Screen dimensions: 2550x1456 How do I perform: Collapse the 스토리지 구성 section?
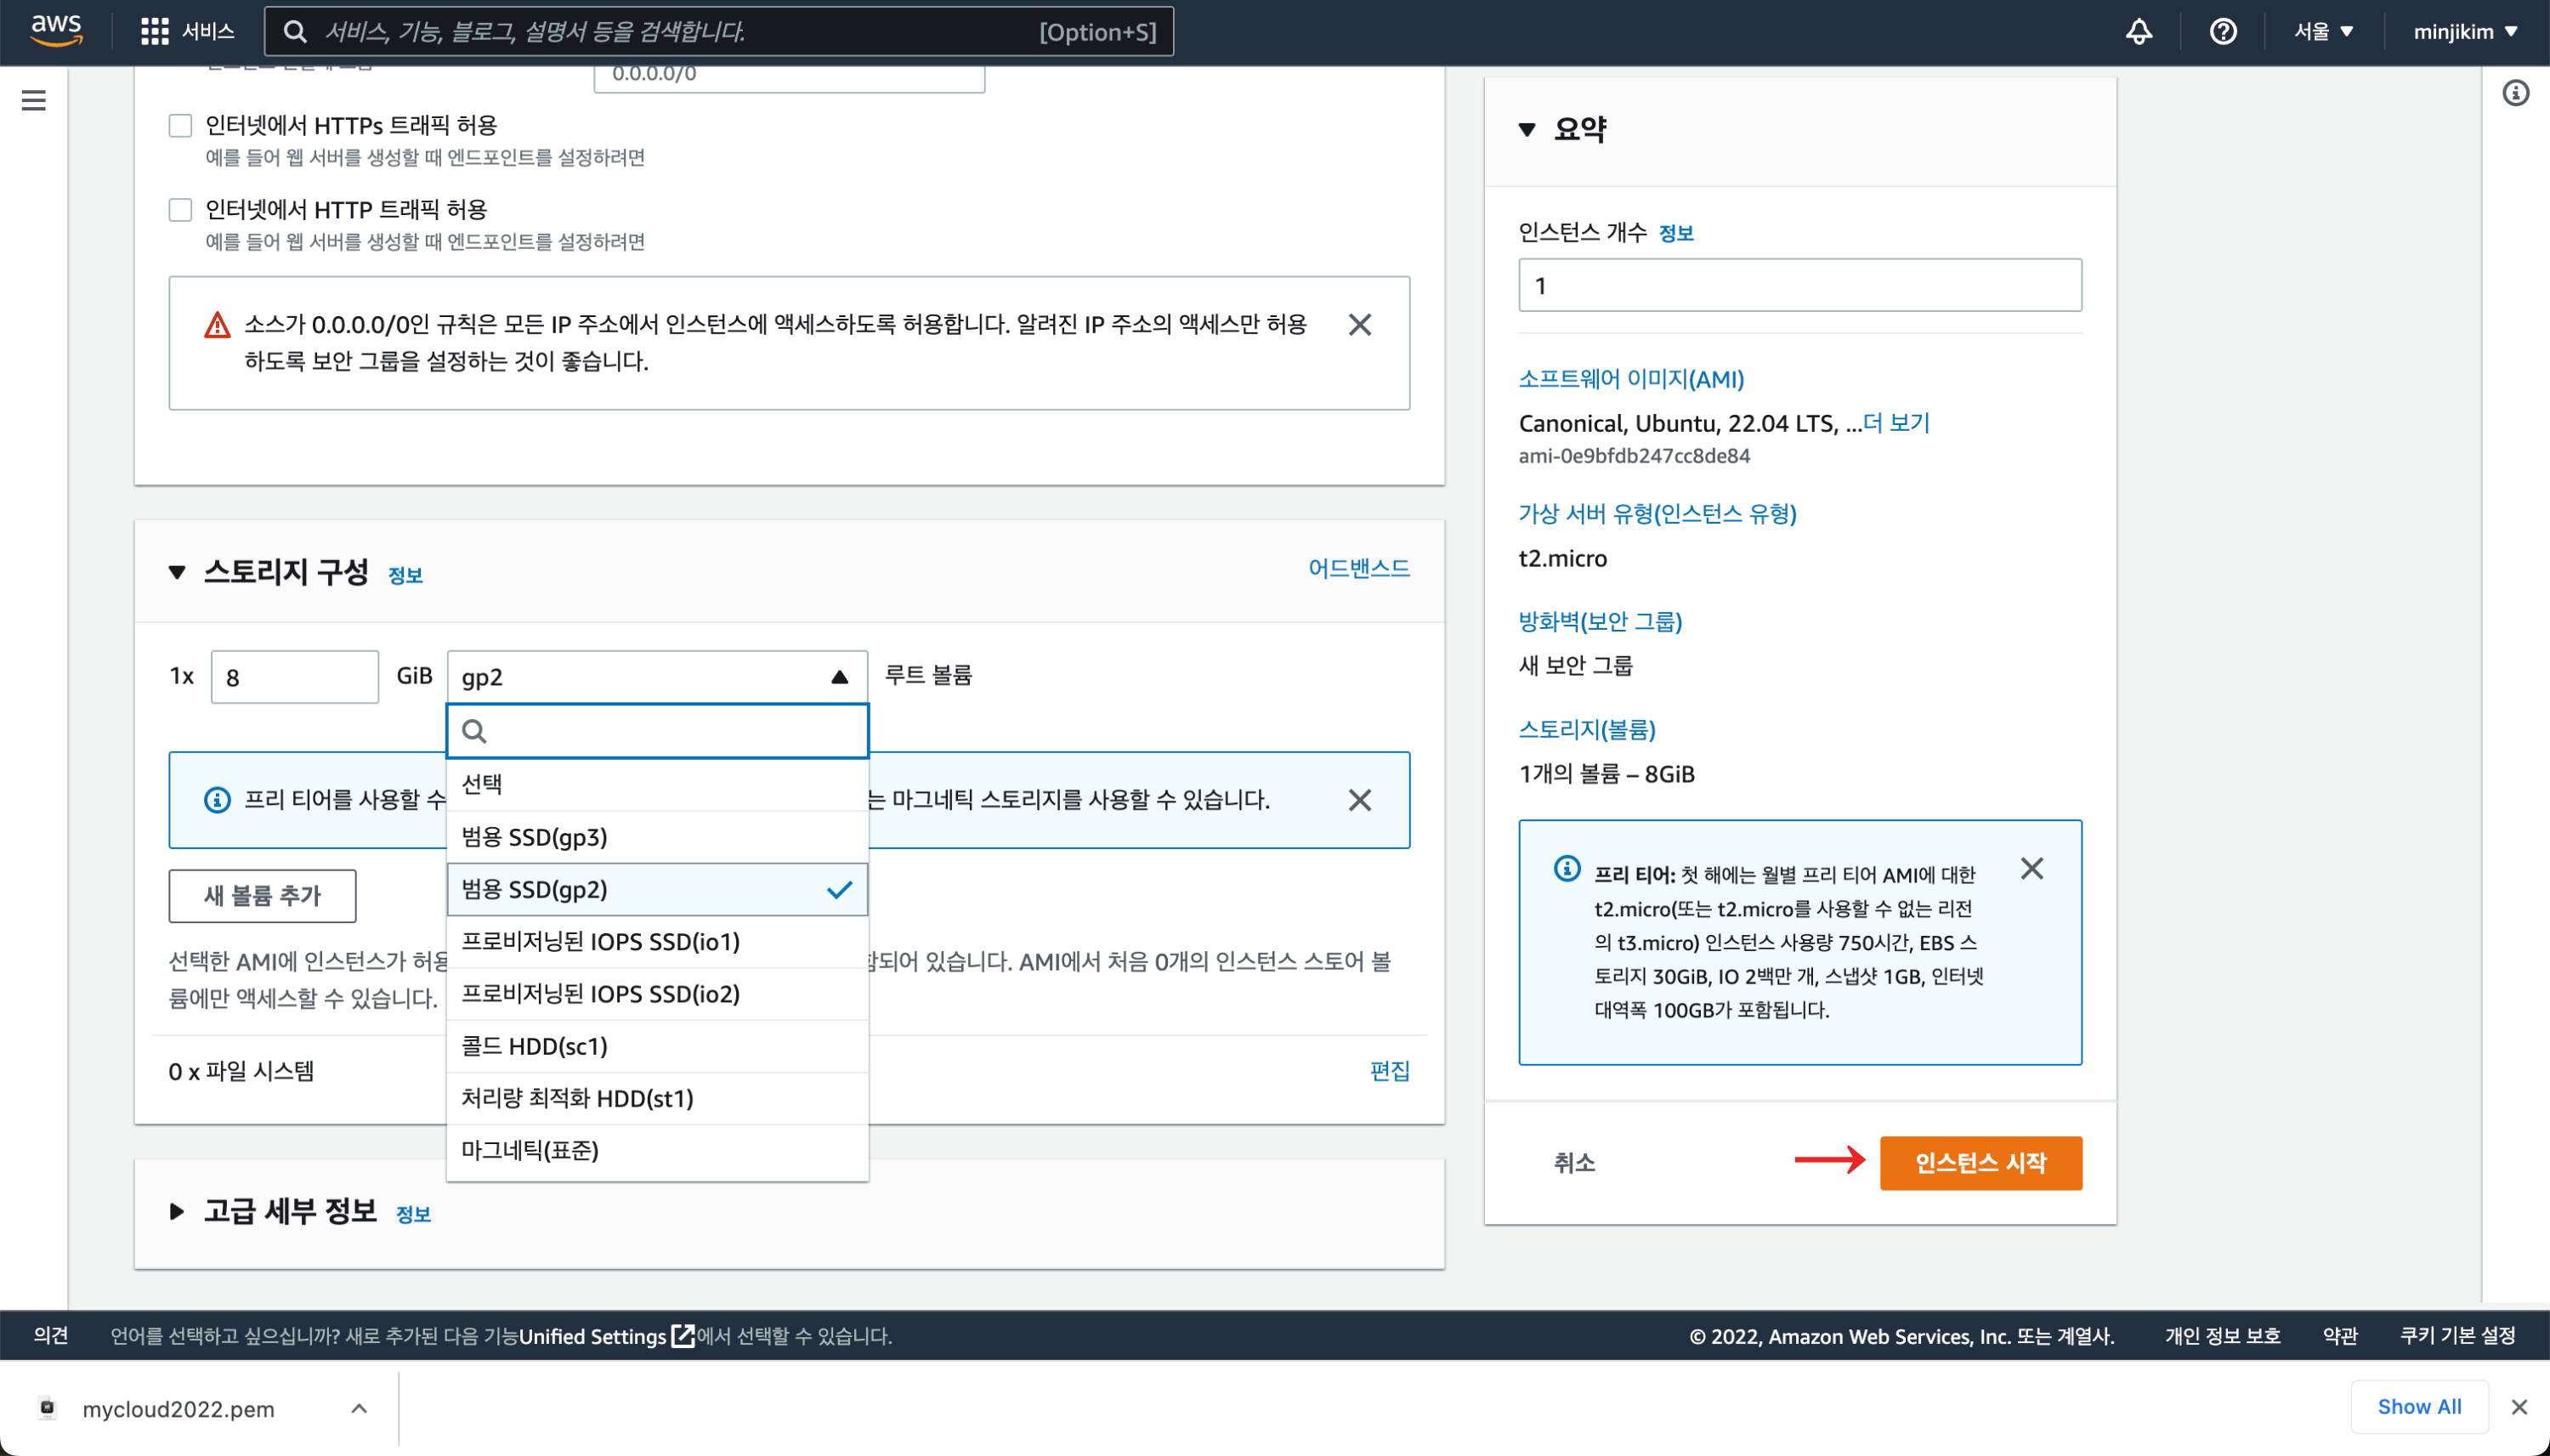point(177,572)
